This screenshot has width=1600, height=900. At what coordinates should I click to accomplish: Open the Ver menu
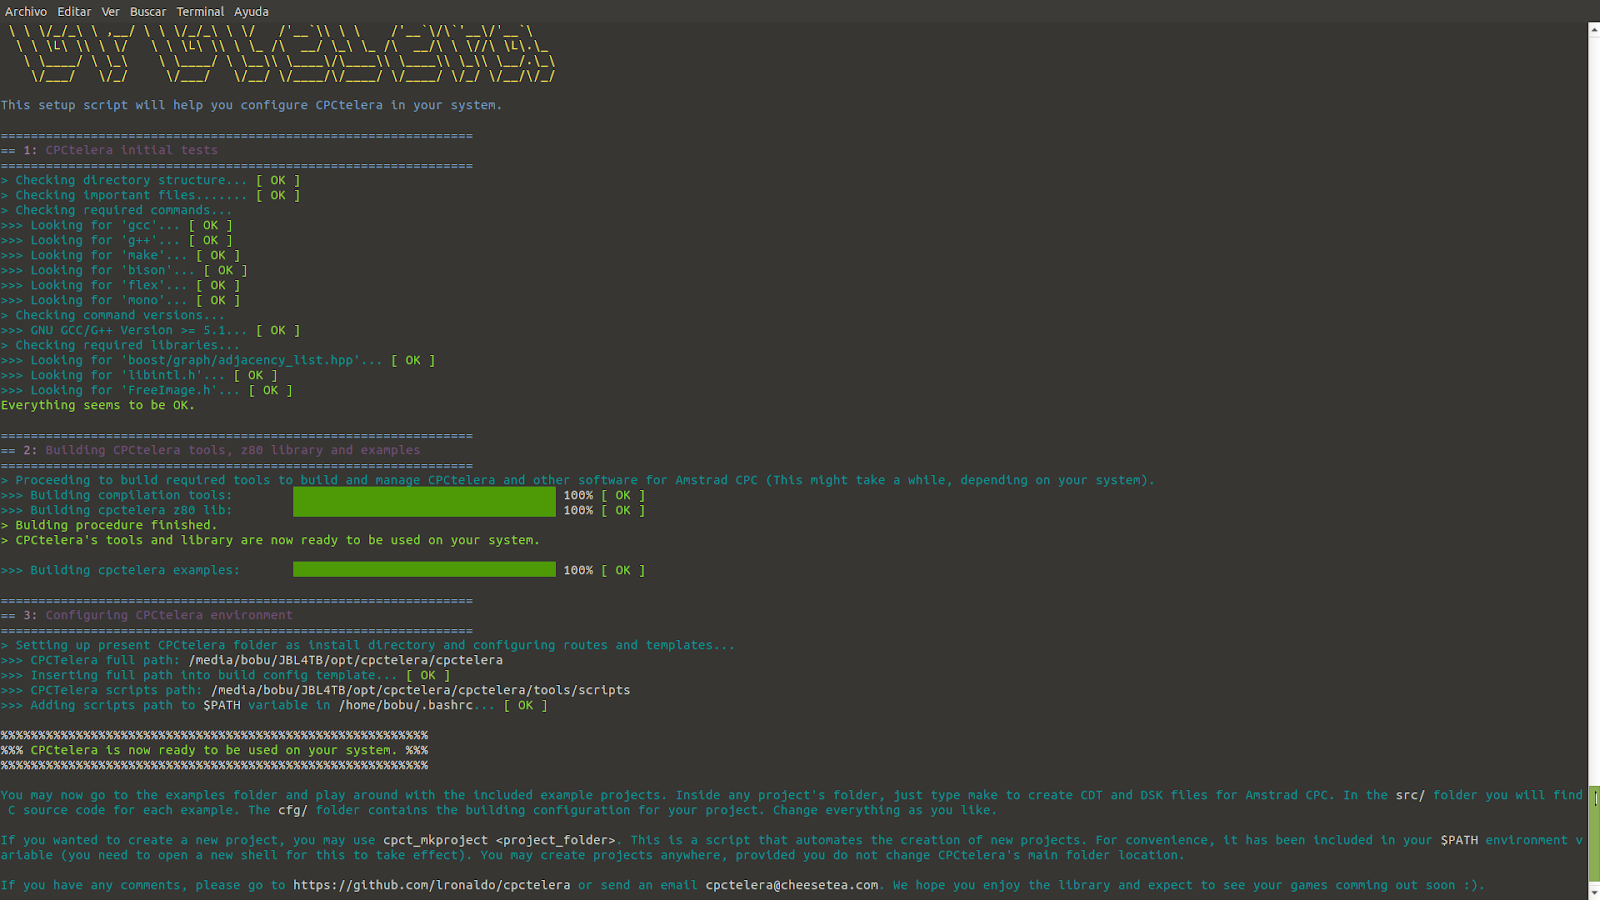[x=110, y=12]
